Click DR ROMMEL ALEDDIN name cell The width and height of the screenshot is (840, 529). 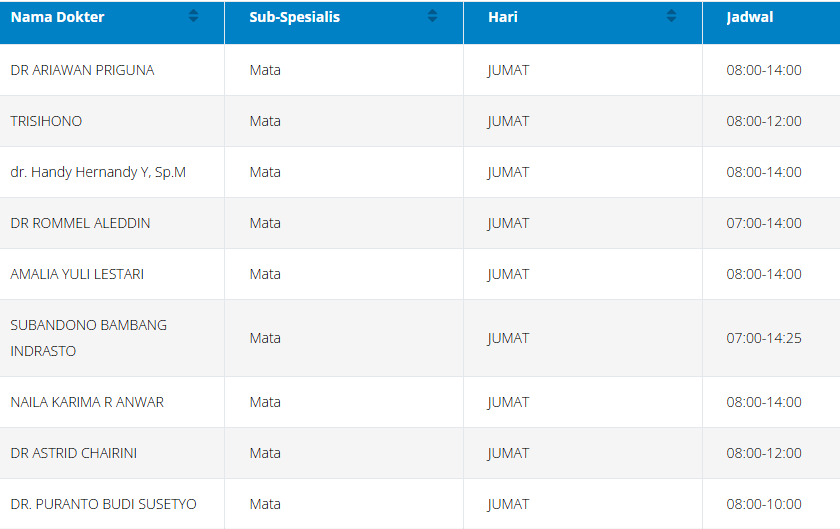pos(80,223)
